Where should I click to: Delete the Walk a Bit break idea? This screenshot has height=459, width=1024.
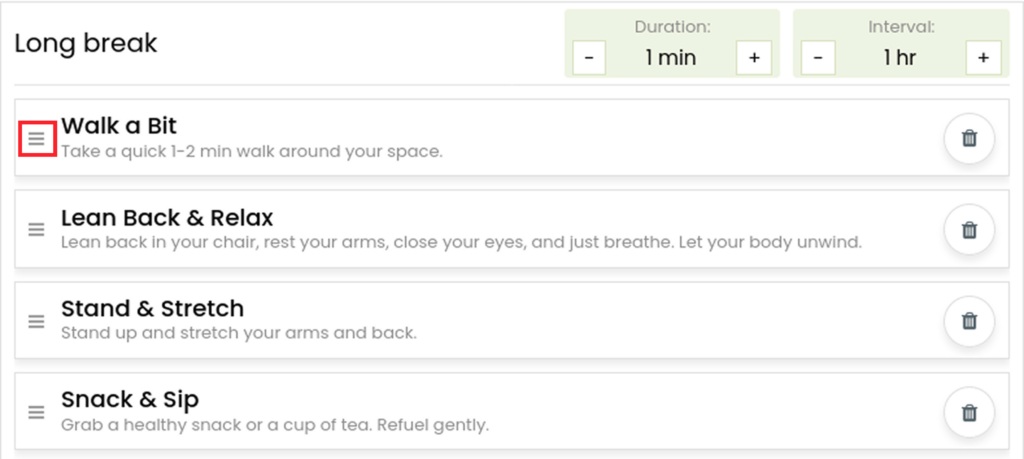coord(969,138)
